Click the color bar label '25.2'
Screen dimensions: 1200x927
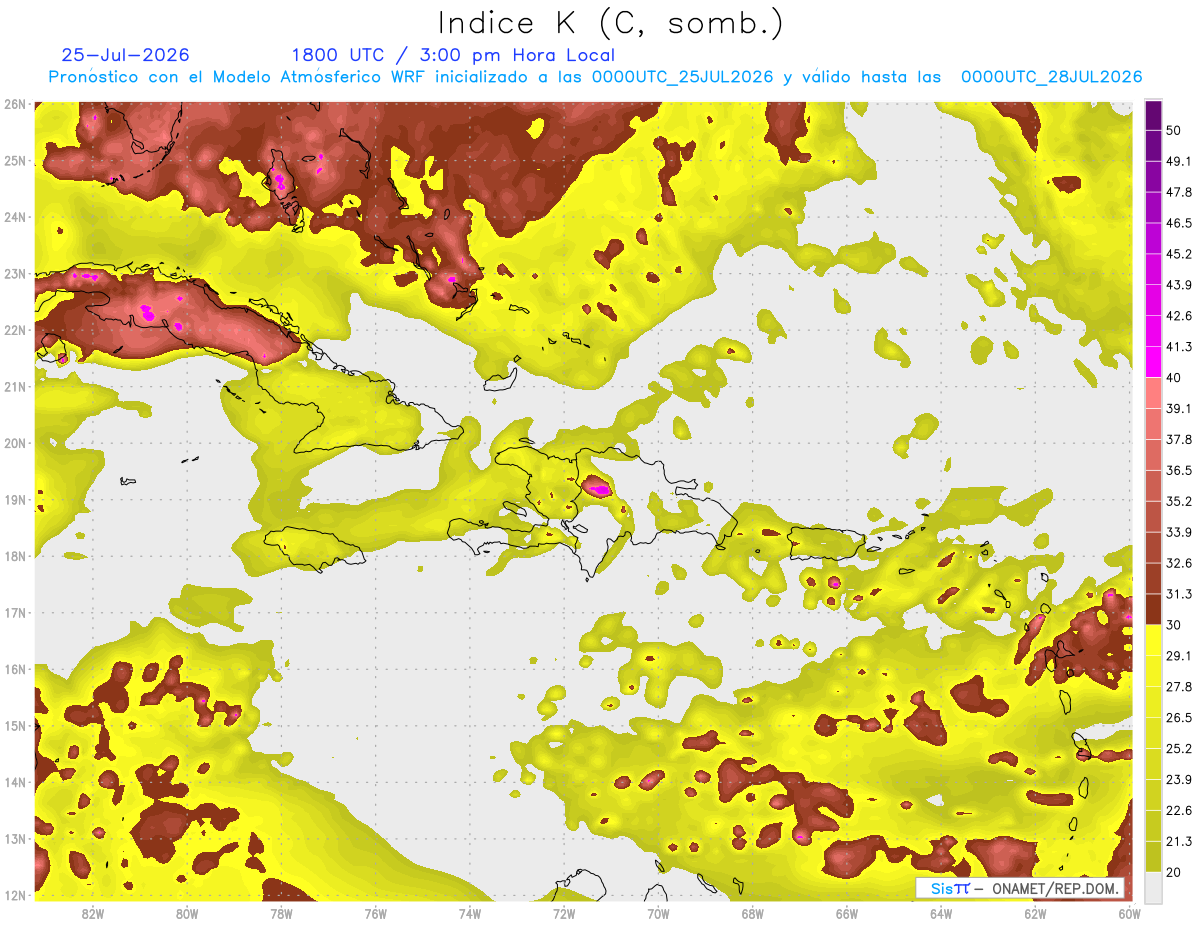1178,748
